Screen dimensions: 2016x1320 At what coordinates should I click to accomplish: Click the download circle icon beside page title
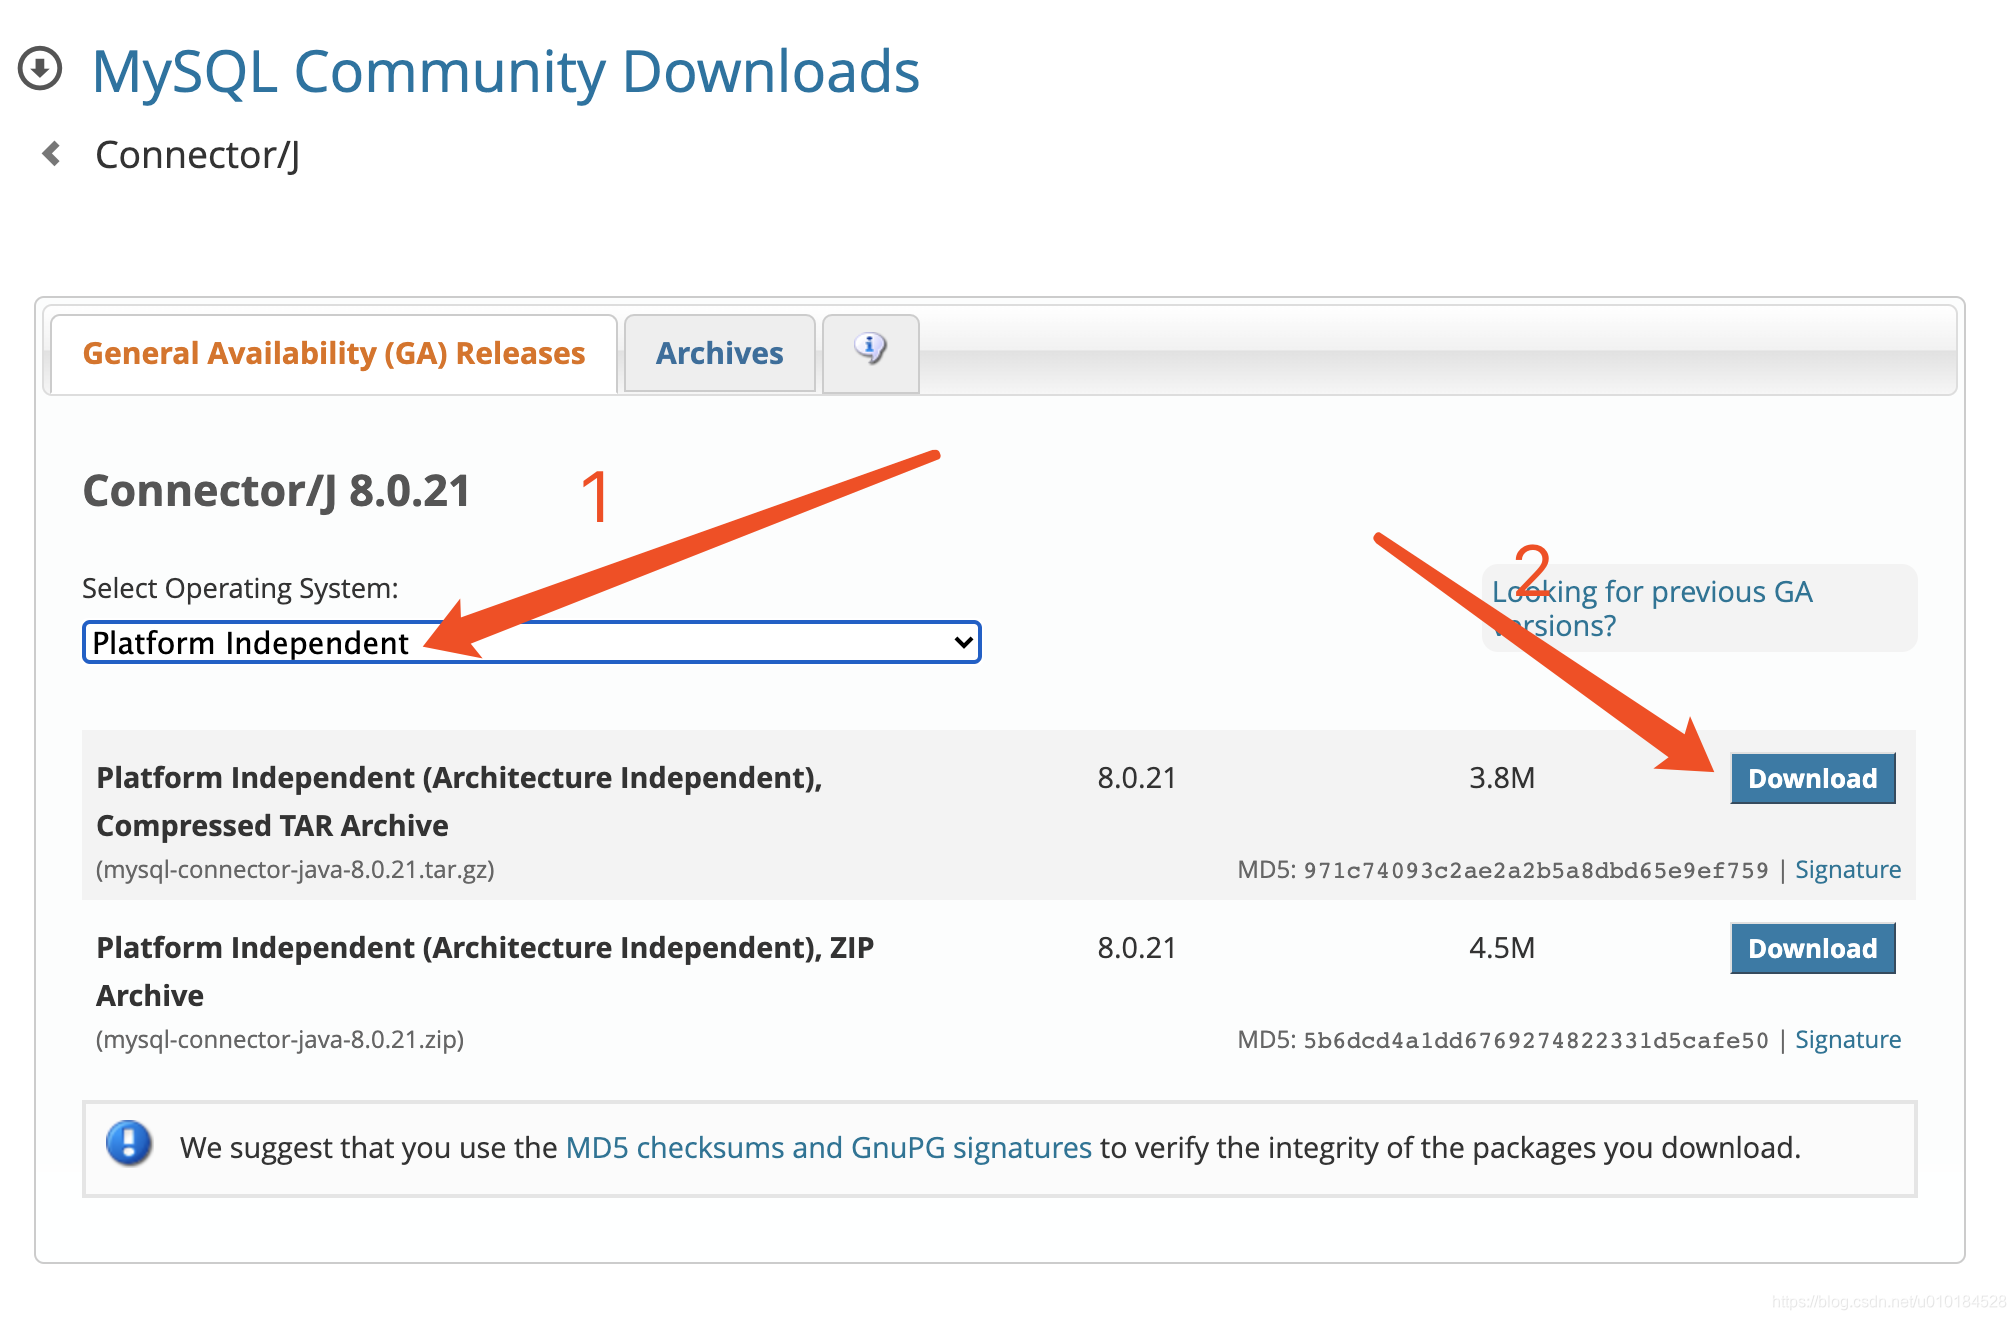(x=40, y=69)
